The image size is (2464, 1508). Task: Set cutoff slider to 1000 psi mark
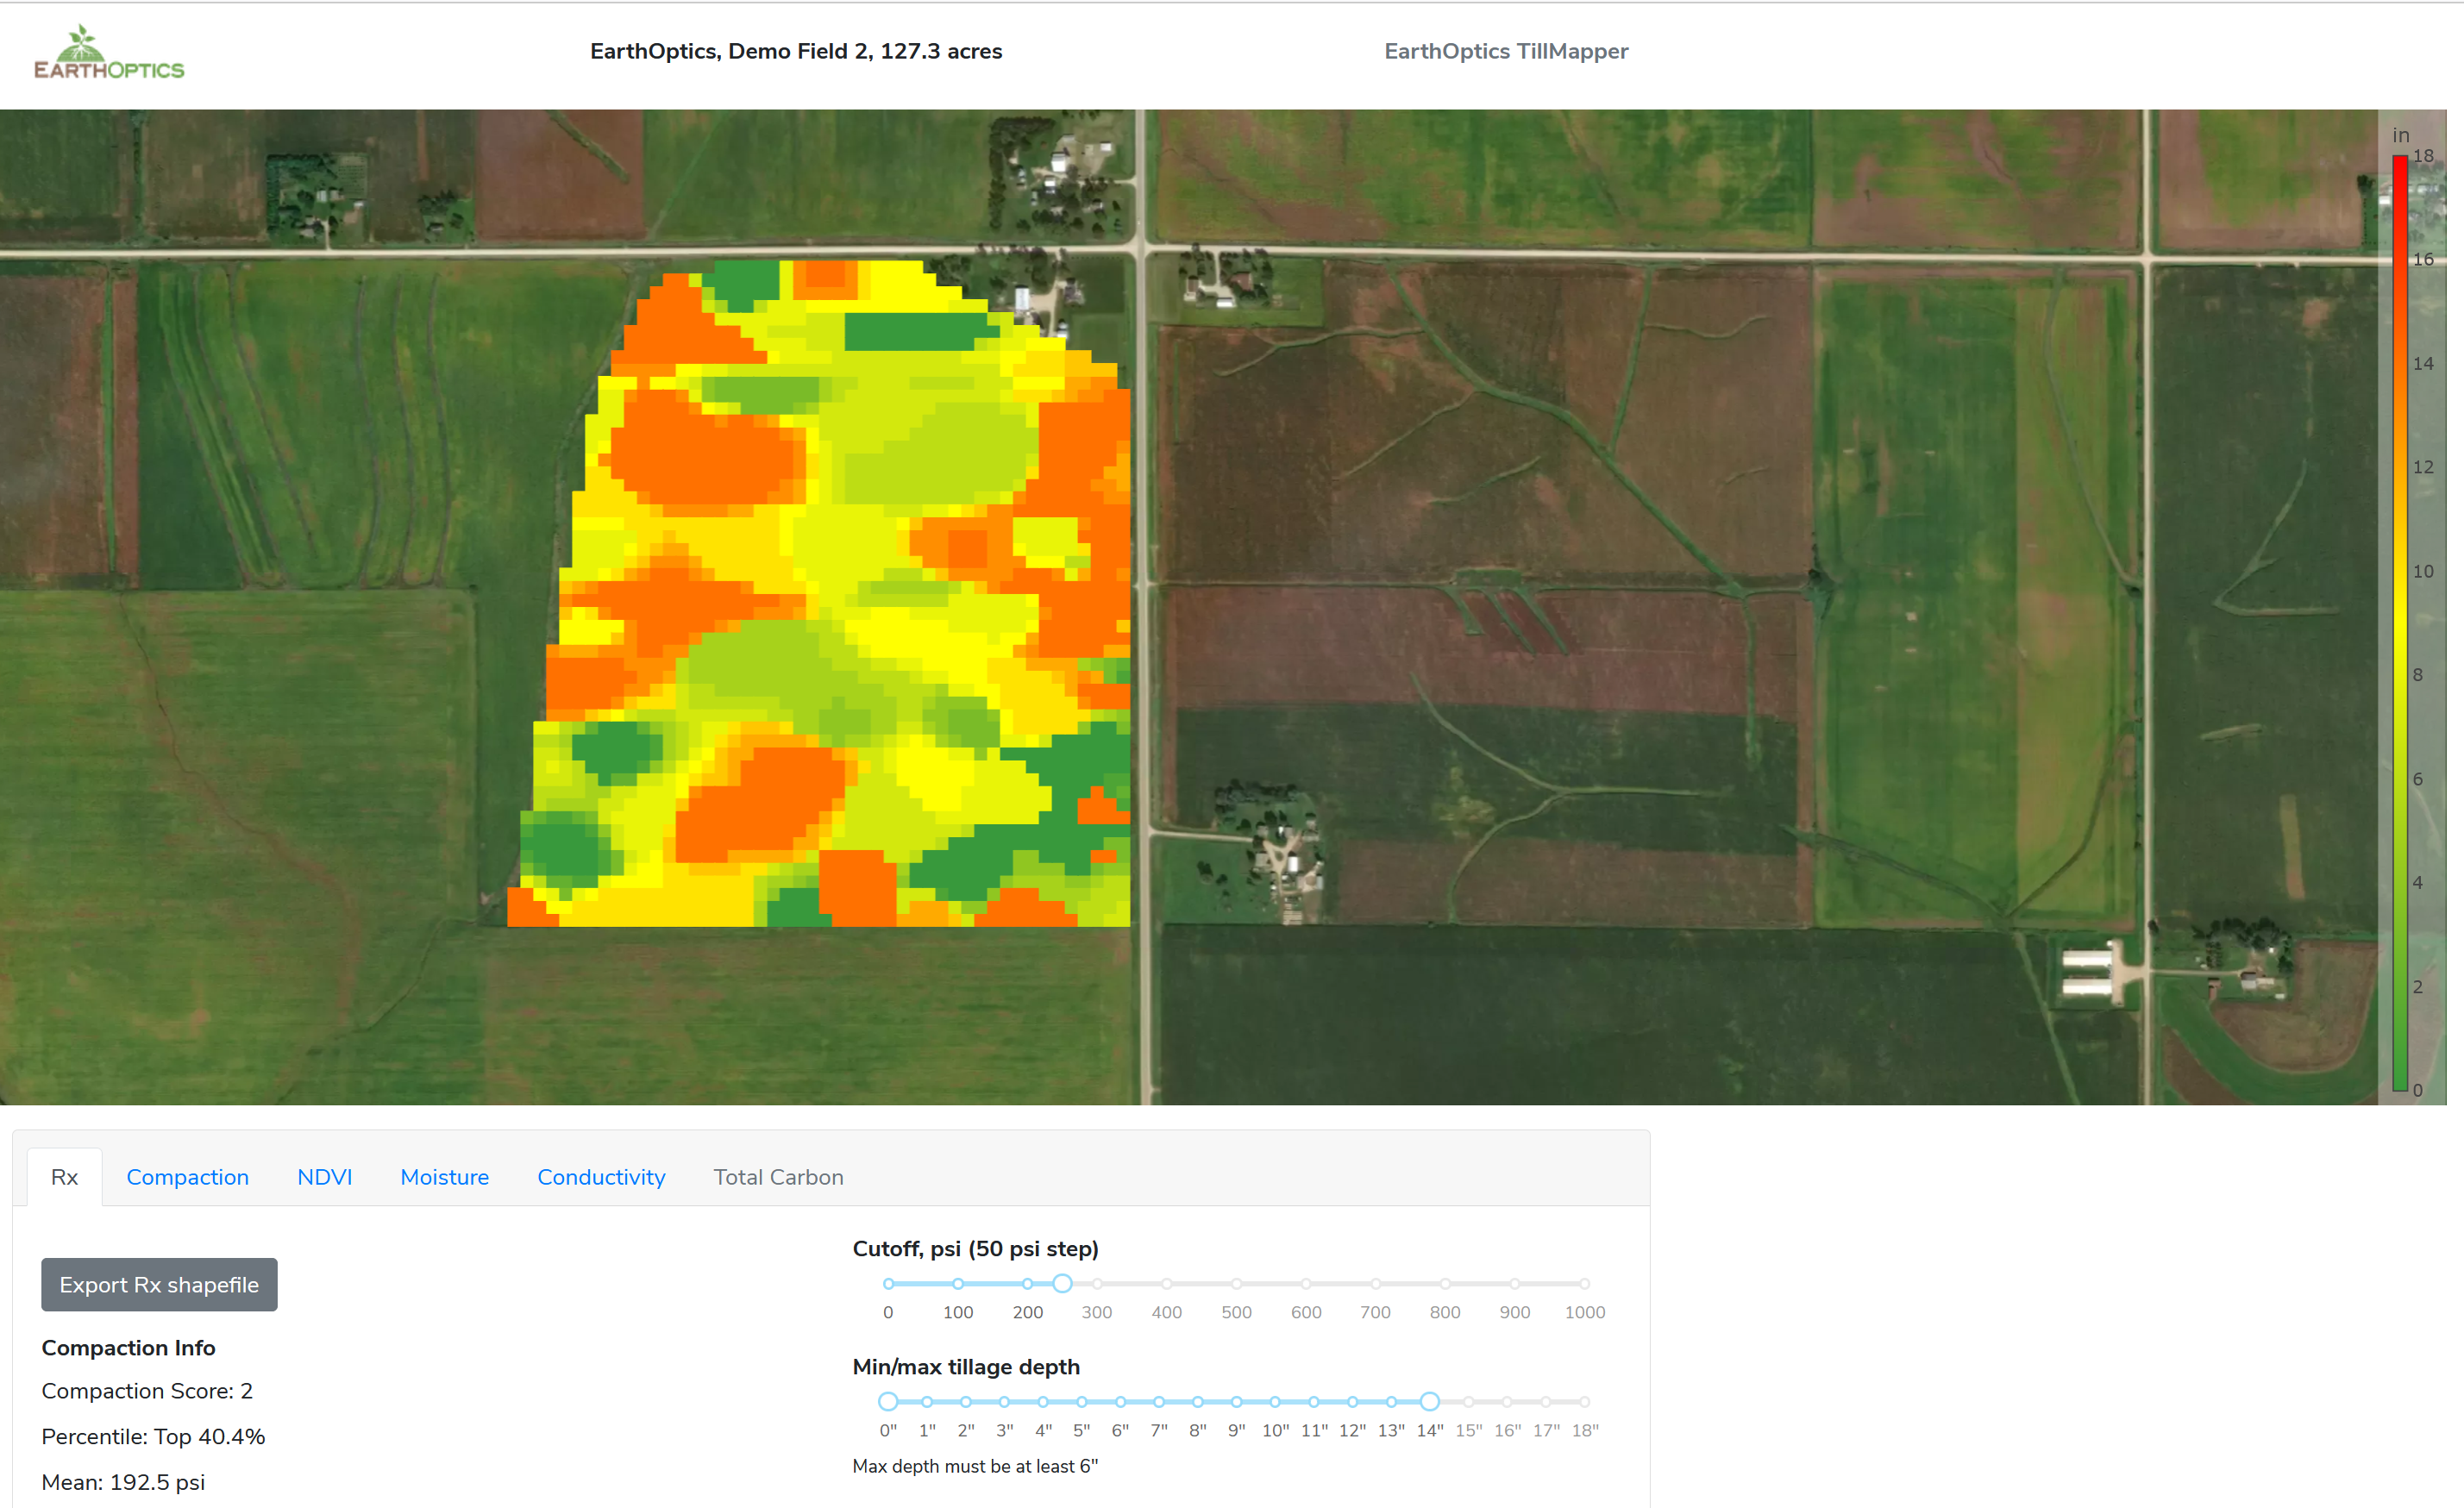(x=1584, y=1284)
